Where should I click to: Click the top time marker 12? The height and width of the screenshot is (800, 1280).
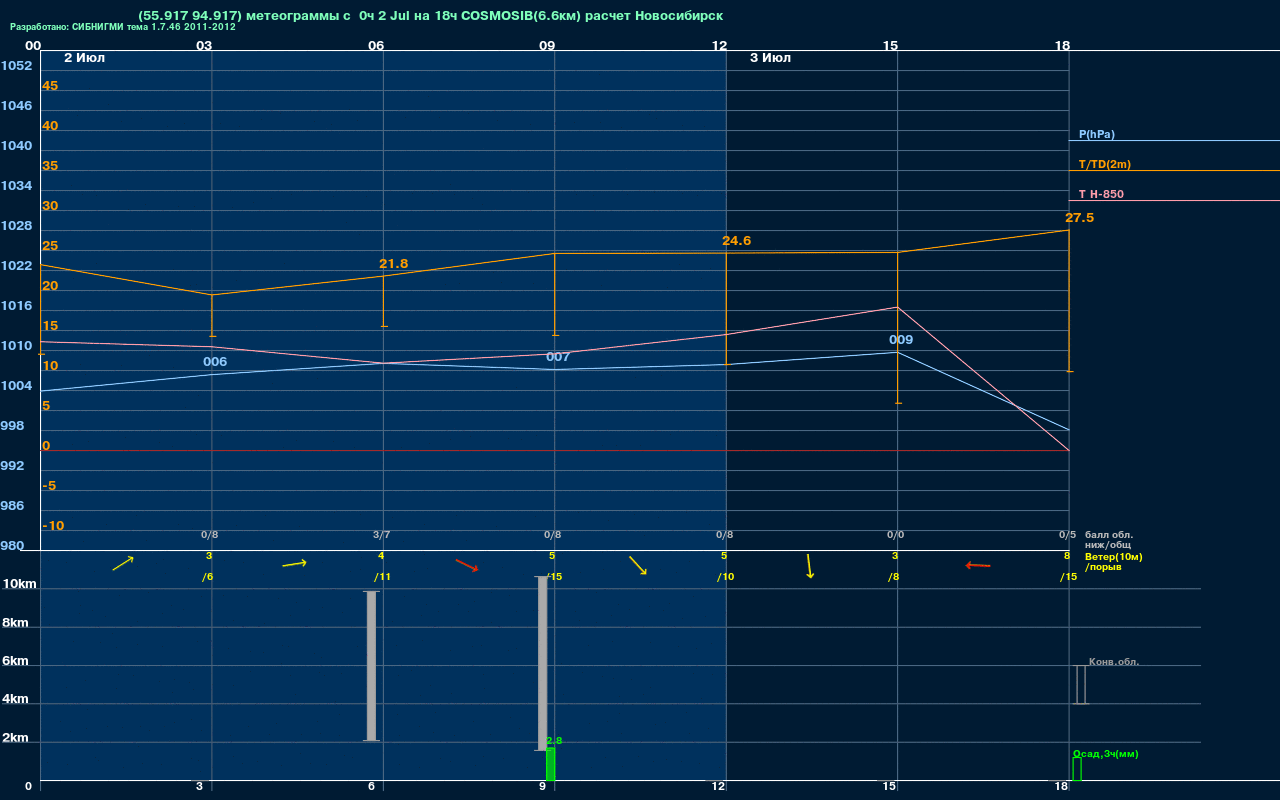coord(719,45)
